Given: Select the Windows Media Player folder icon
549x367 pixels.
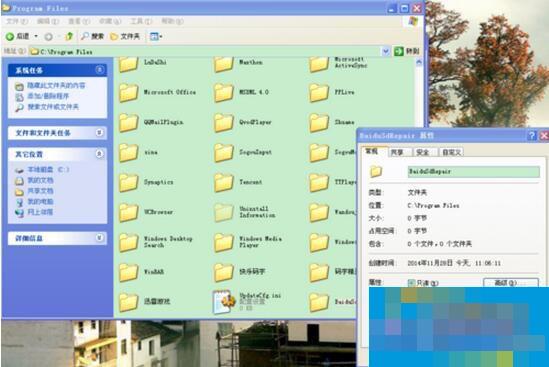Looking at the screenshot, I should (x=223, y=243).
